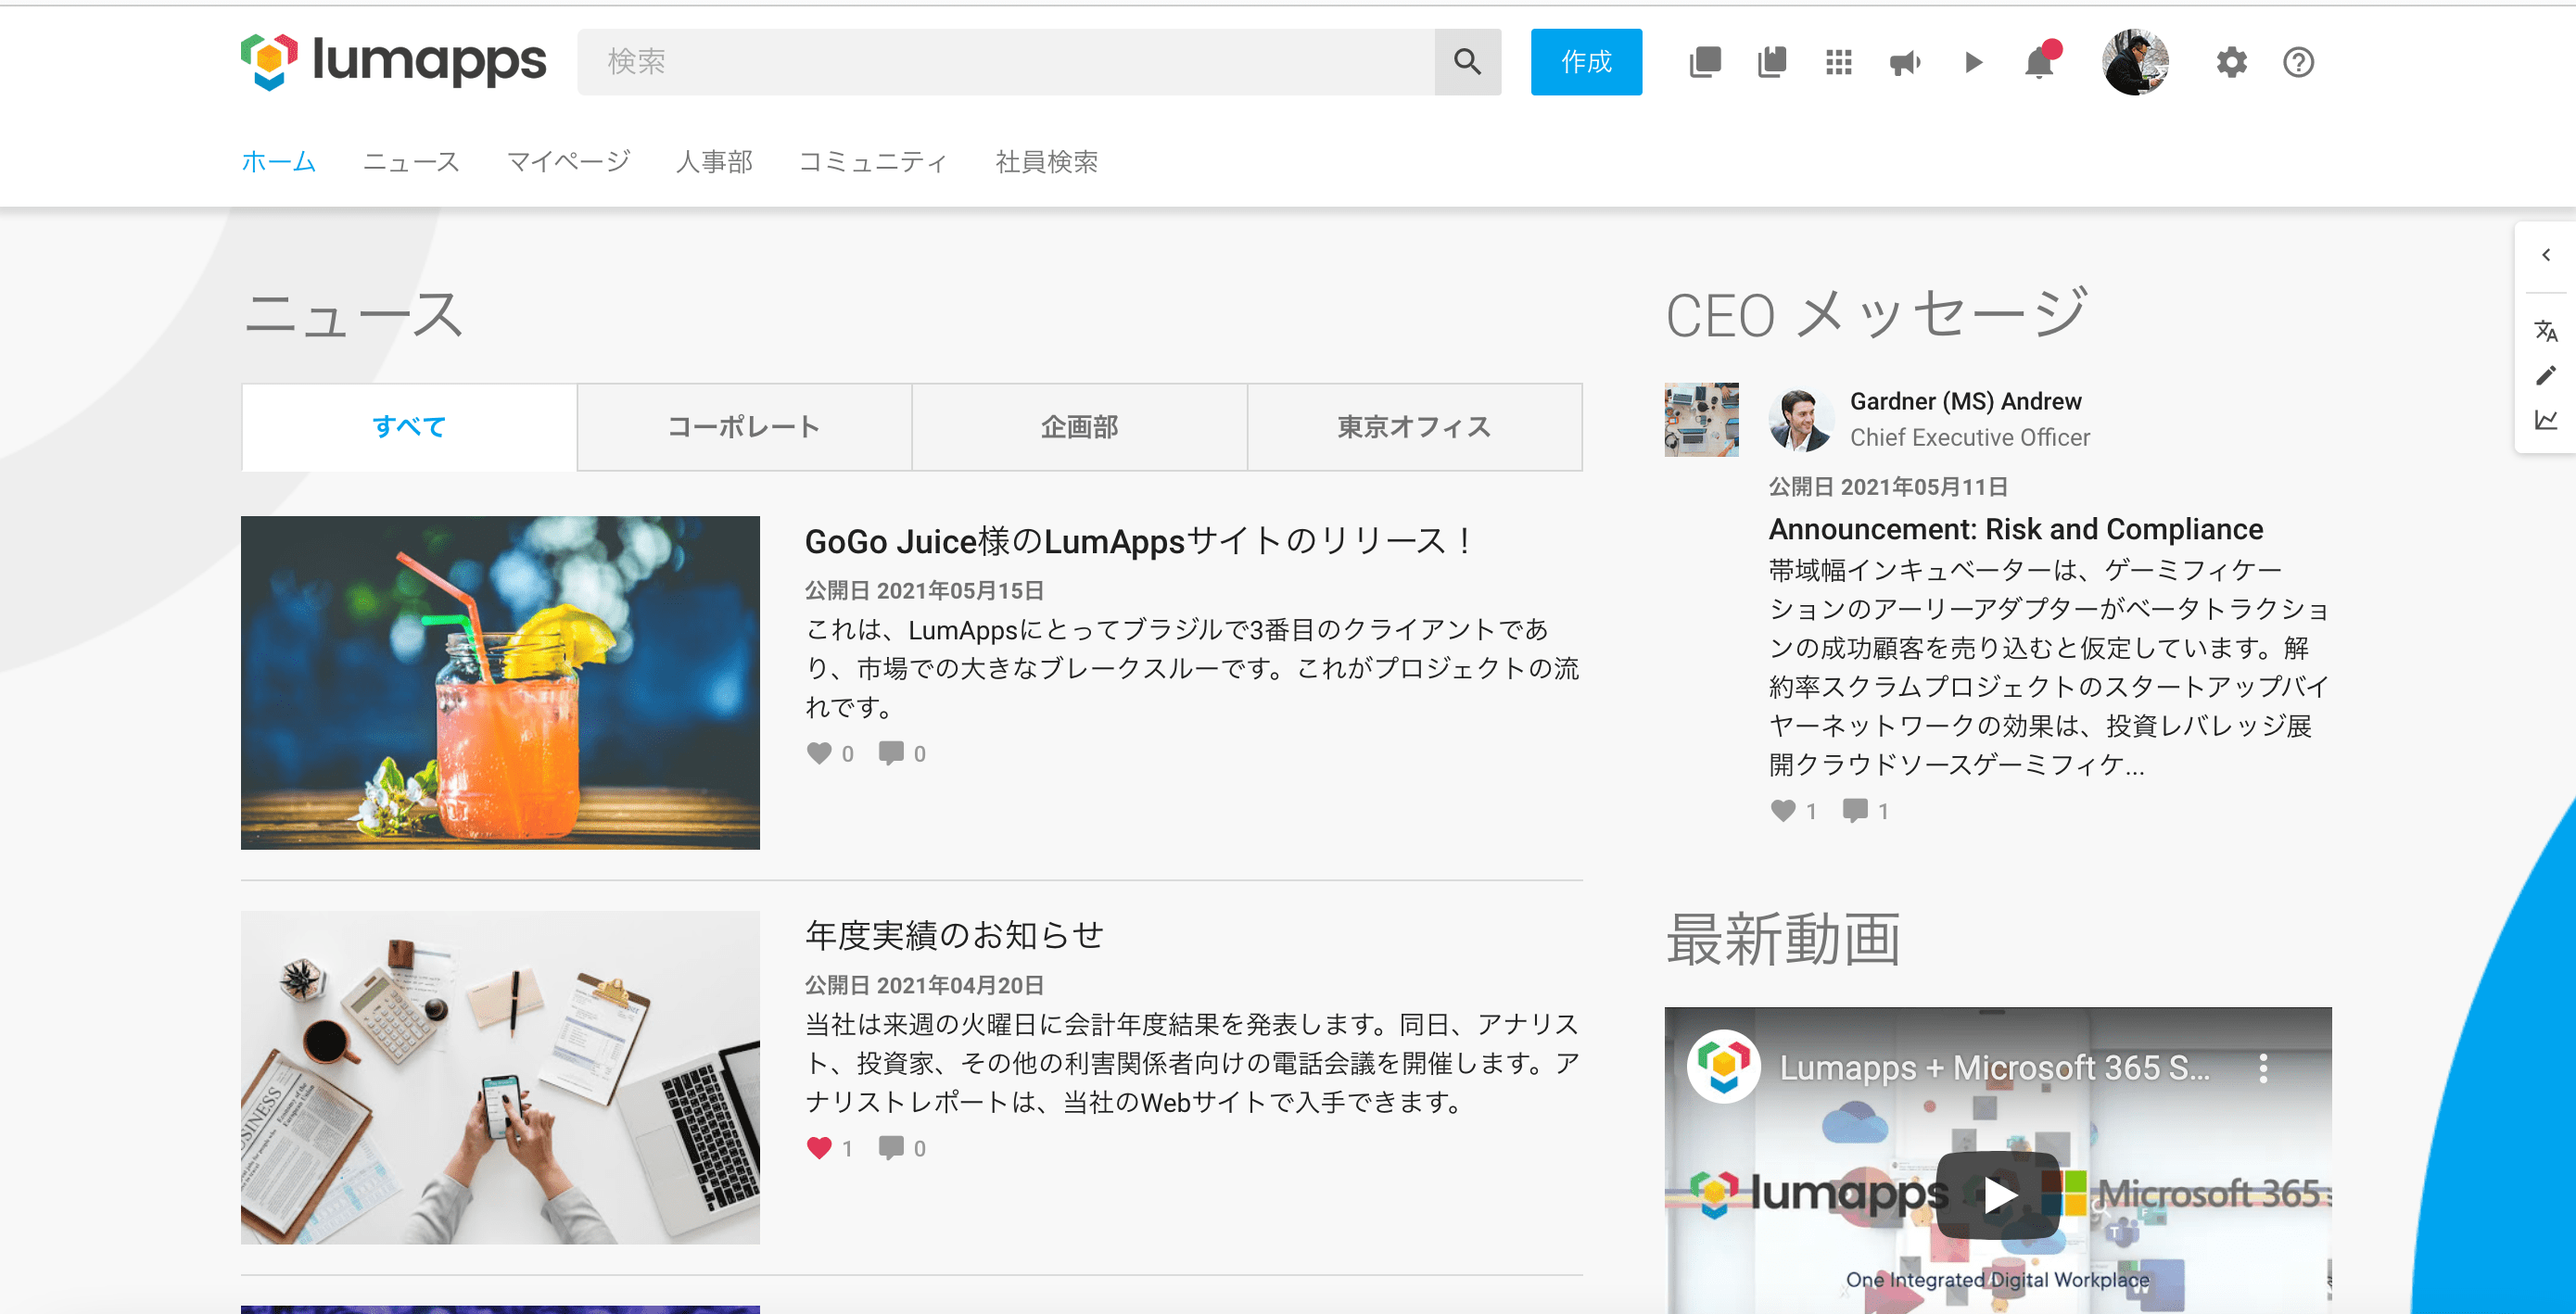Viewport: 2576px width, 1314px height.
Task: Click the translate icon in side panel
Action: pyautogui.click(x=2545, y=330)
